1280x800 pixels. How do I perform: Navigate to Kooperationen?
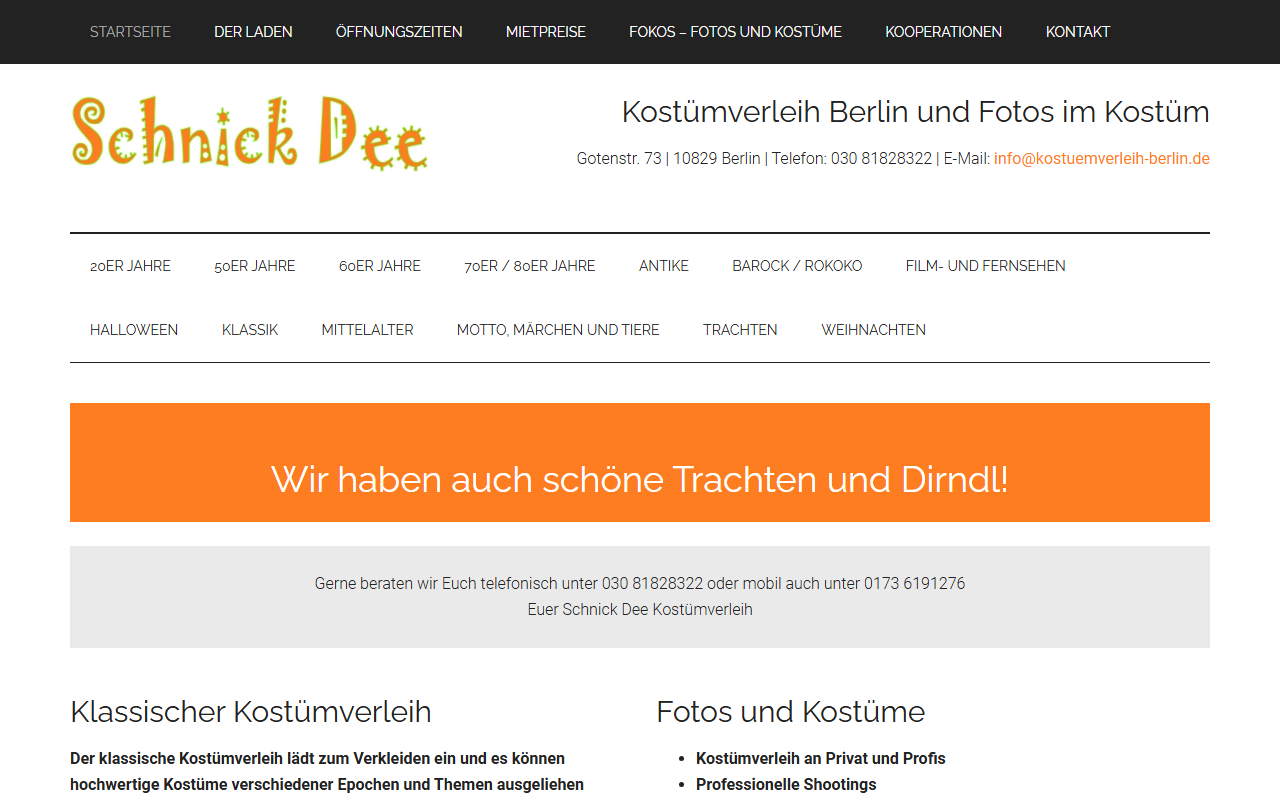[943, 32]
